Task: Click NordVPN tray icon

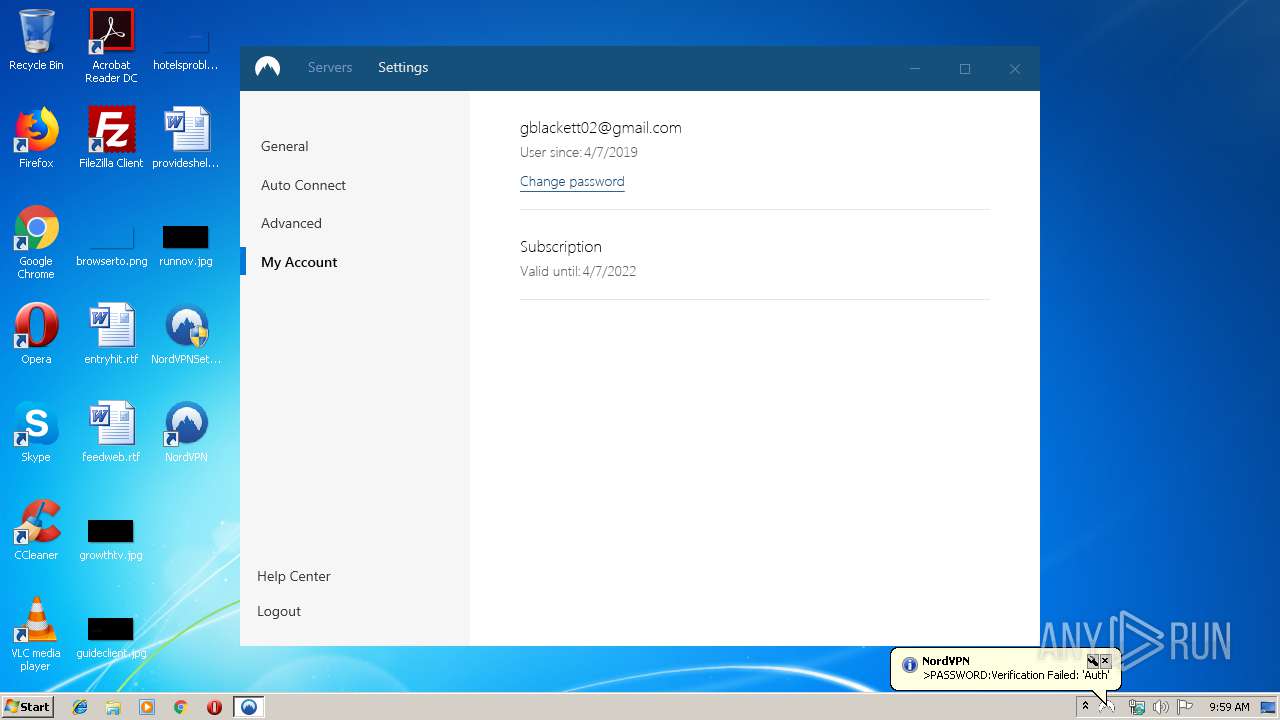Action: click(x=1108, y=707)
